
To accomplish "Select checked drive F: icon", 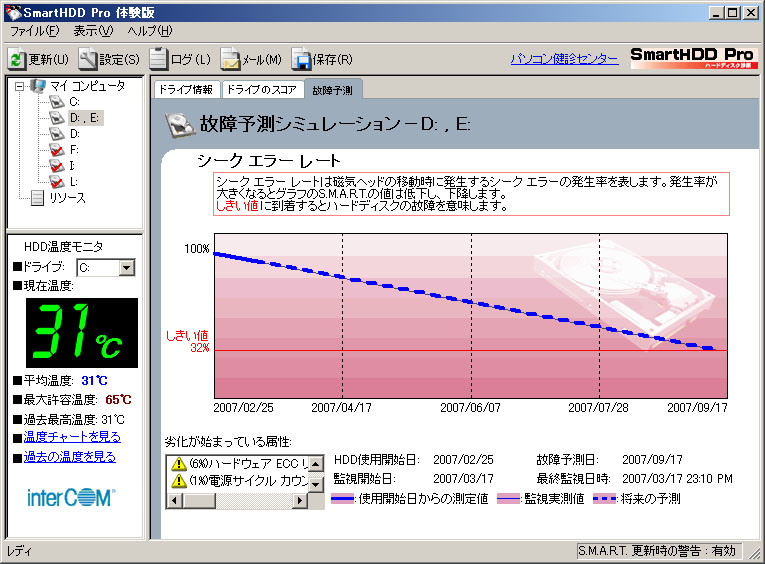I will [58, 150].
